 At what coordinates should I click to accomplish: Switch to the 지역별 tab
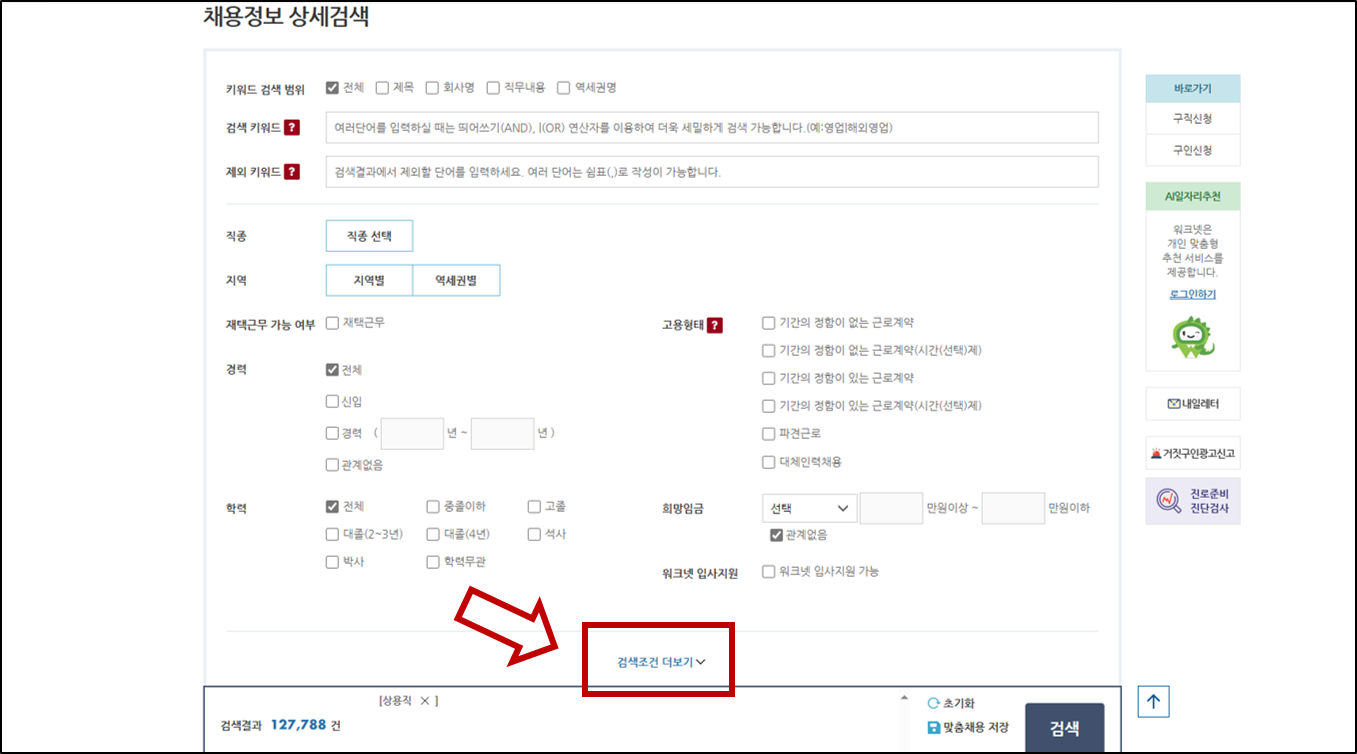[368, 280]
